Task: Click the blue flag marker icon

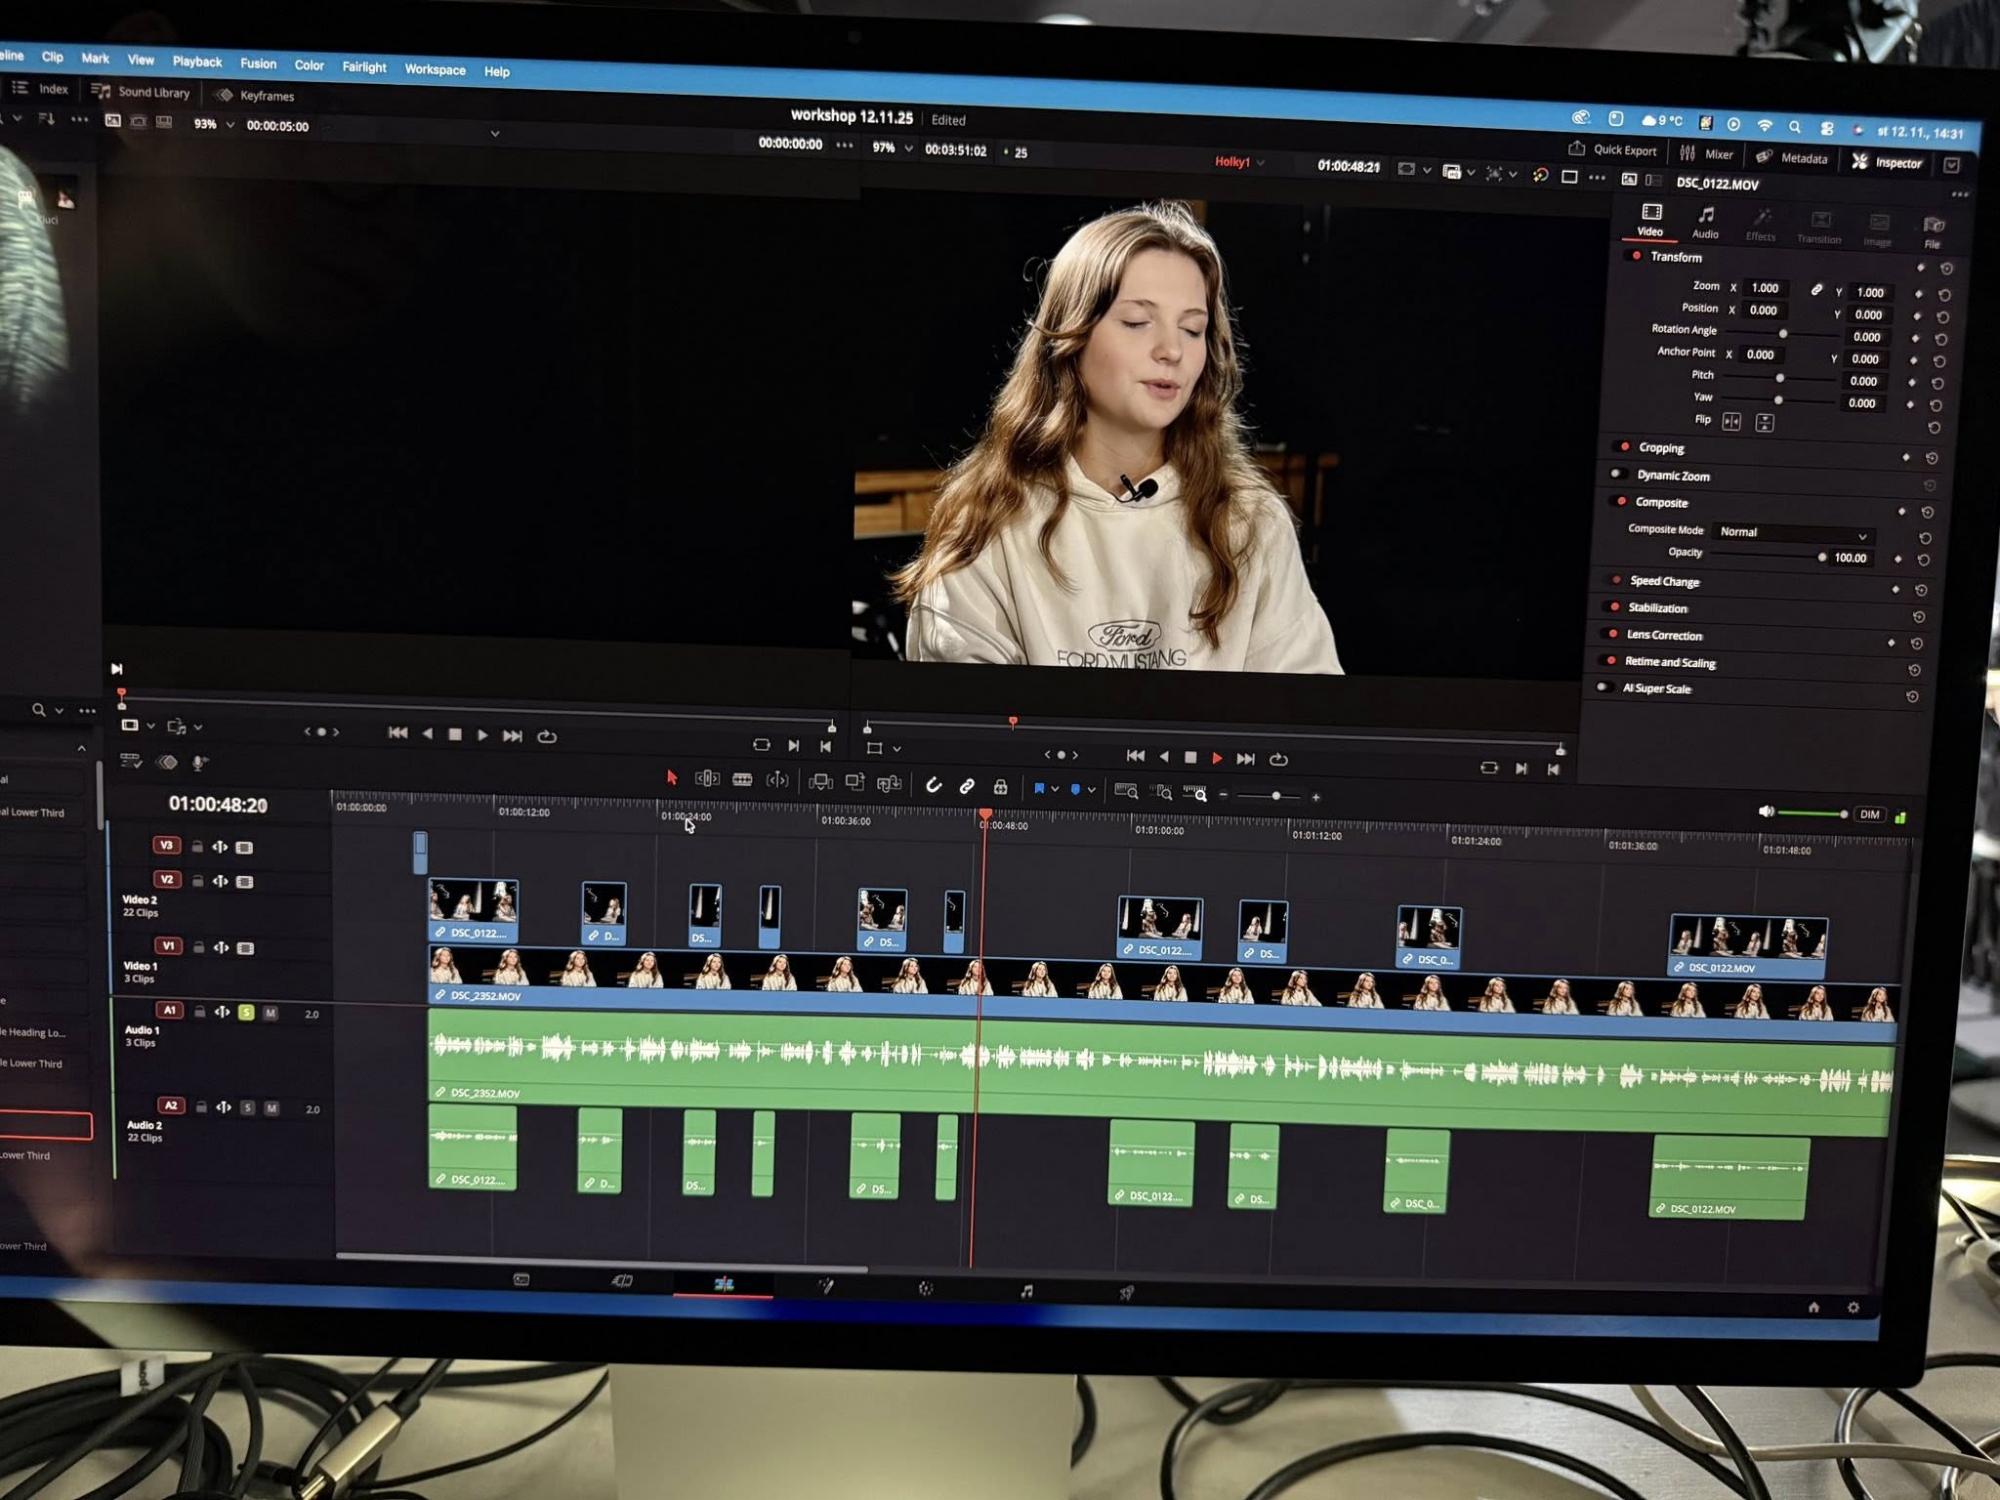Action: pyautogui.click(x=1039, y=789)
